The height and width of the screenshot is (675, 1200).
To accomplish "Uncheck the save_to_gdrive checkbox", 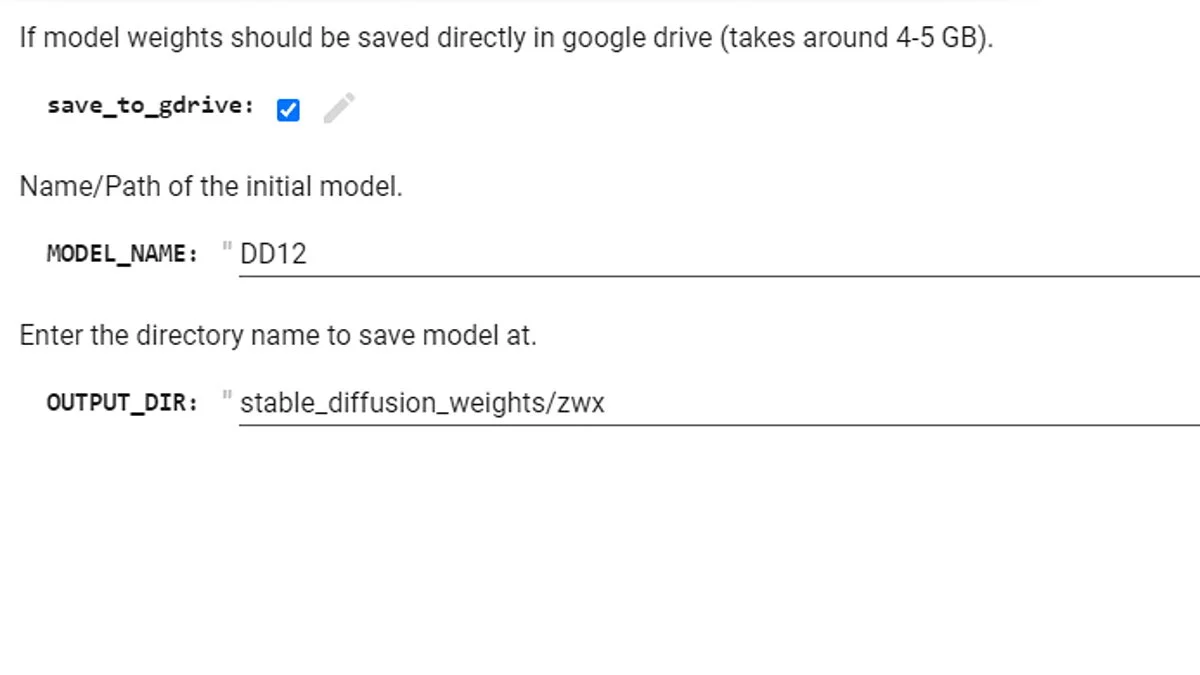I will (288, 110).
